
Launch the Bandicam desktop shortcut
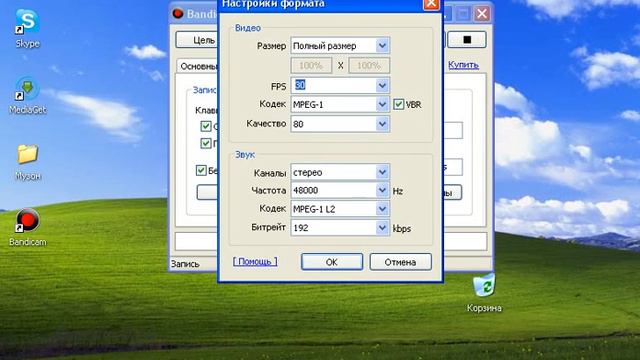click(28, 227)
